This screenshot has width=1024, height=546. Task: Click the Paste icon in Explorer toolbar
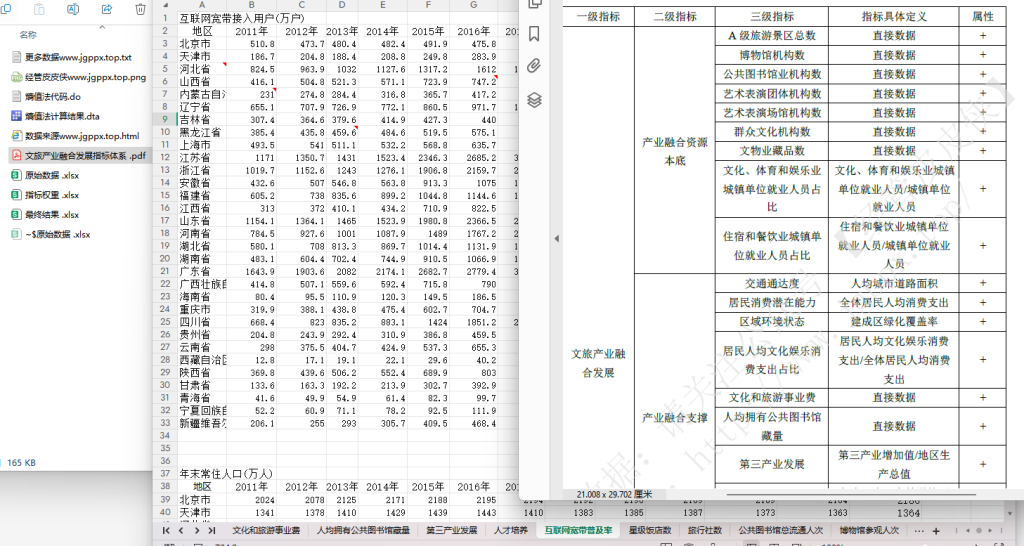(39, 9)
